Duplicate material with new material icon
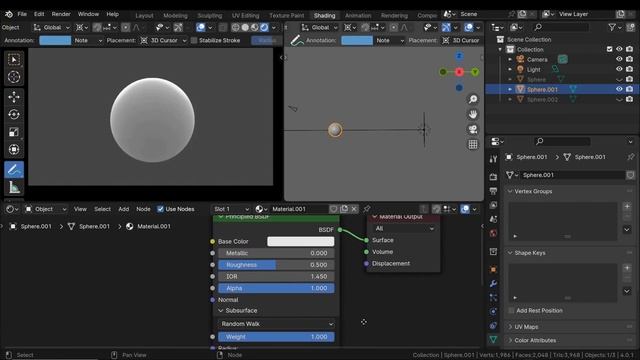 pyautogui.click(x=344, y=209)
